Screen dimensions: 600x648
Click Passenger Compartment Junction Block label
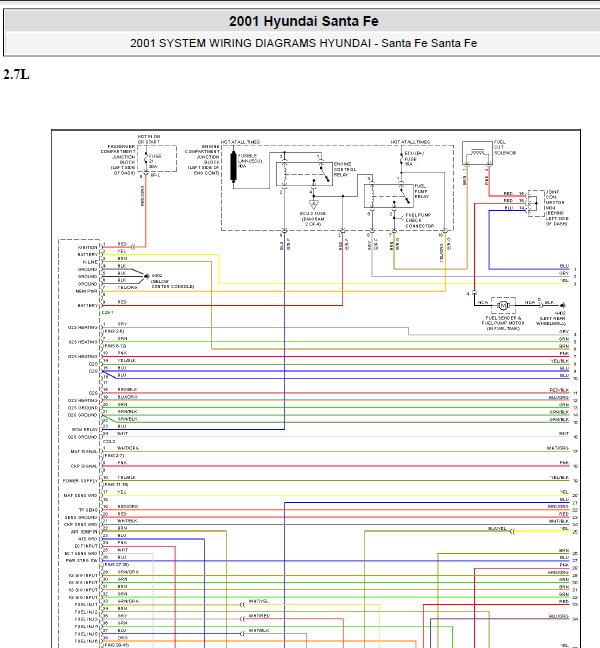118,160
